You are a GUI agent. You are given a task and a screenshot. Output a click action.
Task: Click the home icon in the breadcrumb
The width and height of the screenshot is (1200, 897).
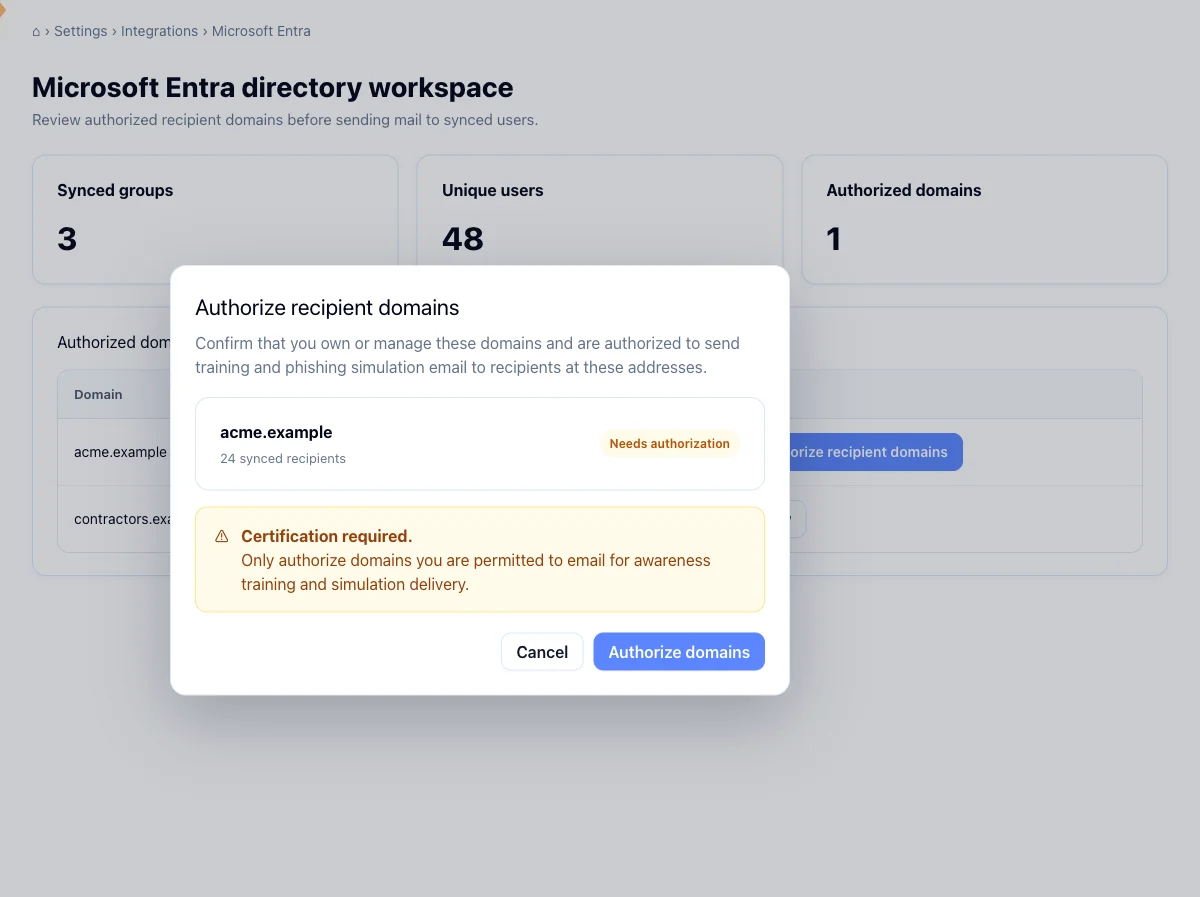click(x=36, y=31)
